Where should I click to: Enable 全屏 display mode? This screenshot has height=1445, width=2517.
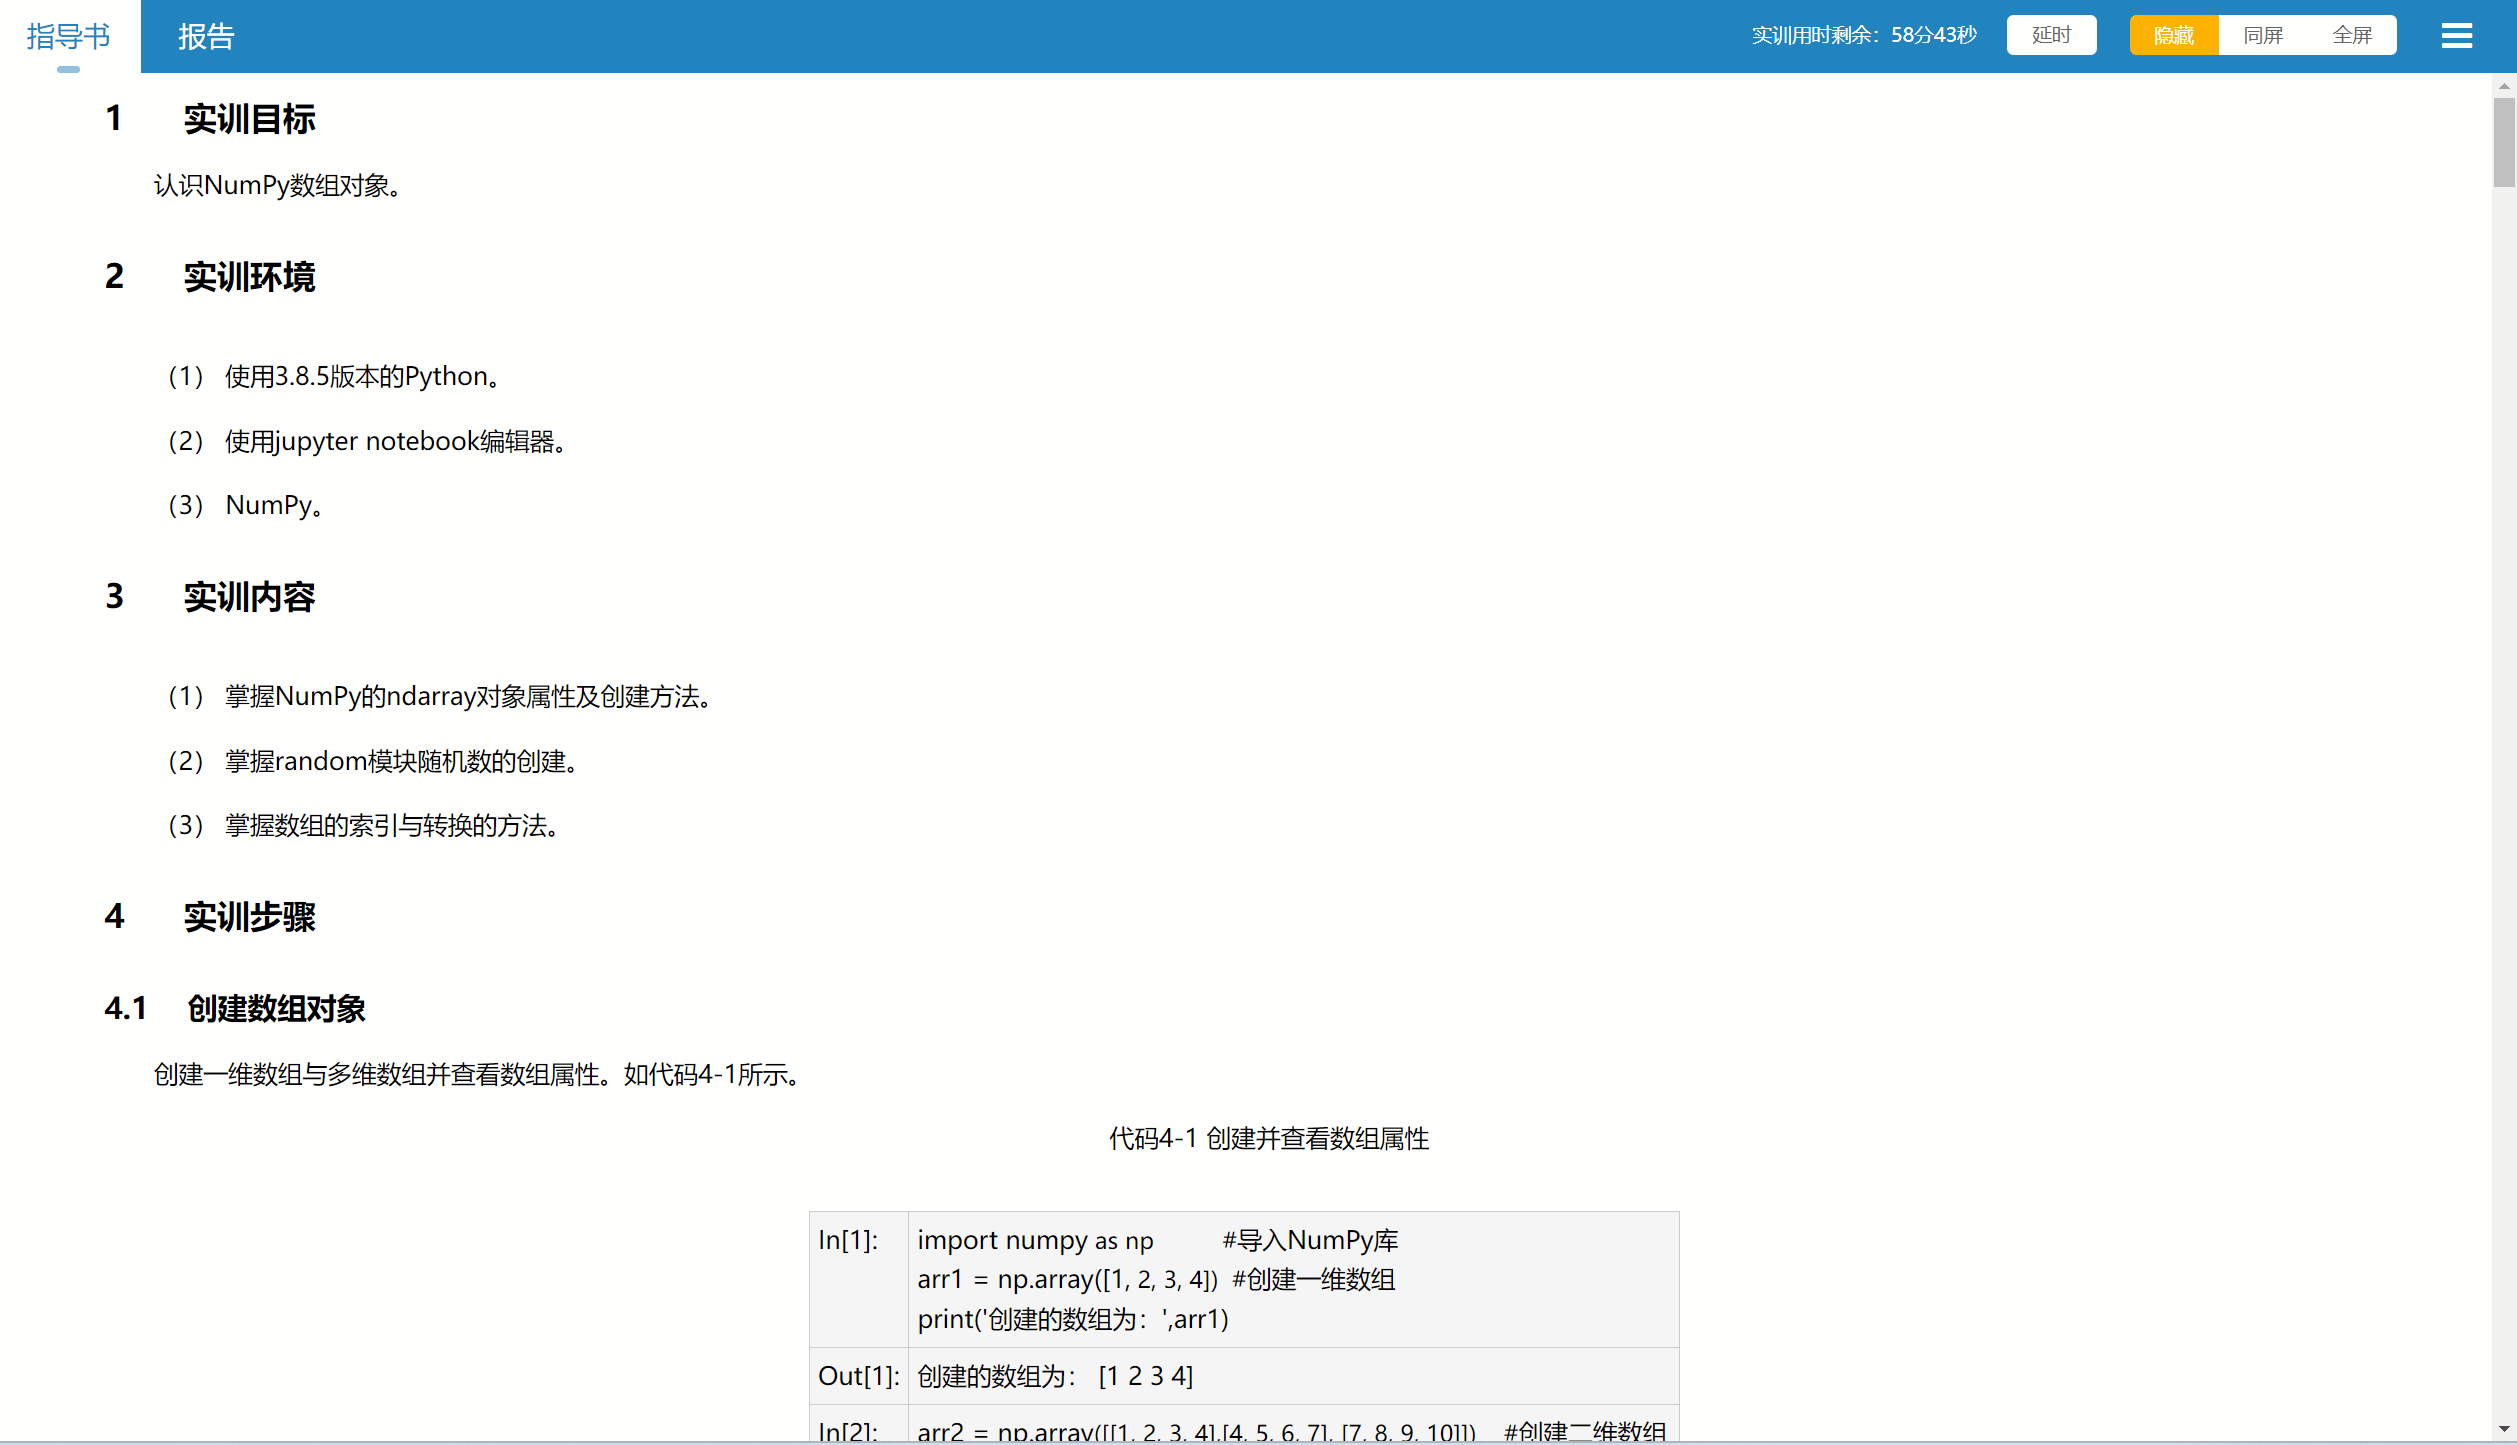pyautogui.click(x=2351, y=36)
